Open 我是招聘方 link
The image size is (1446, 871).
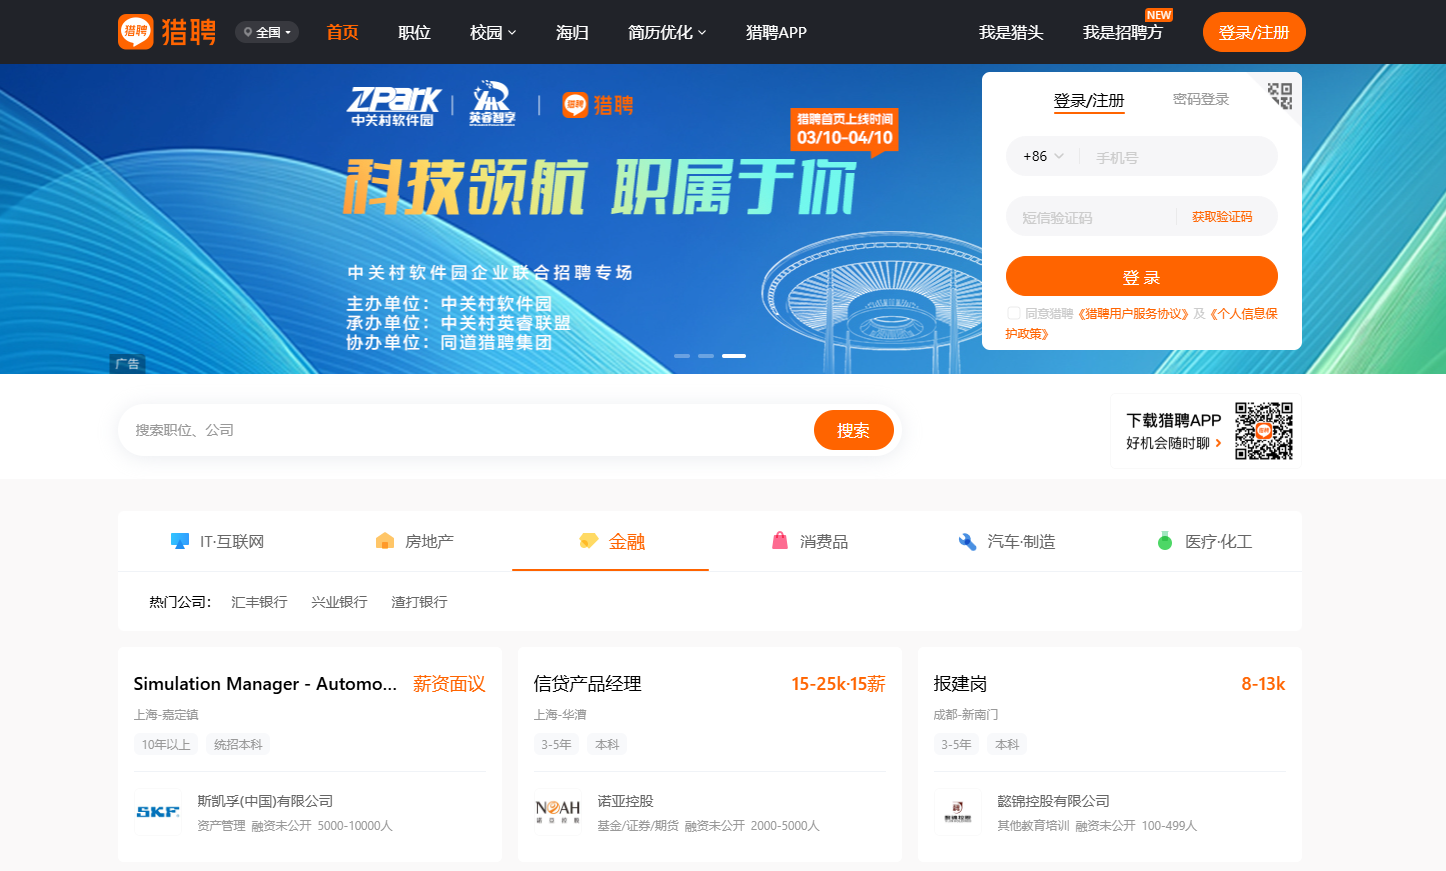tap(1123, 32)
